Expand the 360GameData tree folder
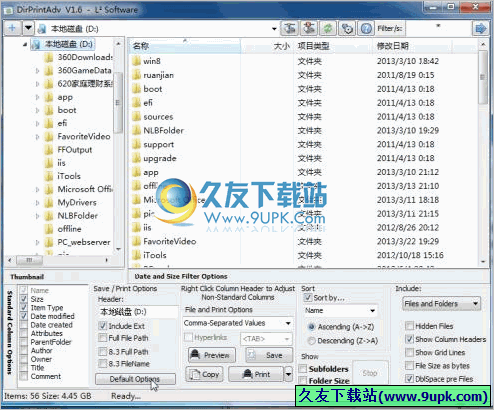Screen dimensions: 494x410 38,71
